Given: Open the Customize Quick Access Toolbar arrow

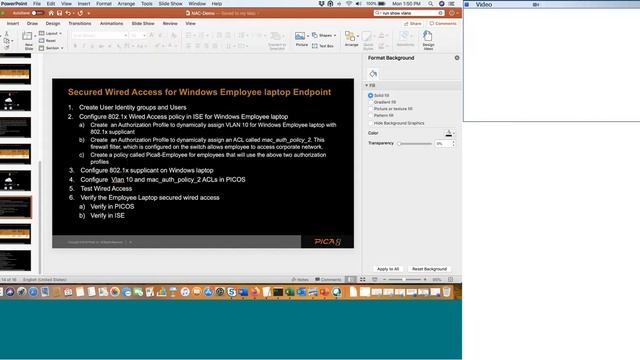Looking at the screenshot, I should 89,13.
